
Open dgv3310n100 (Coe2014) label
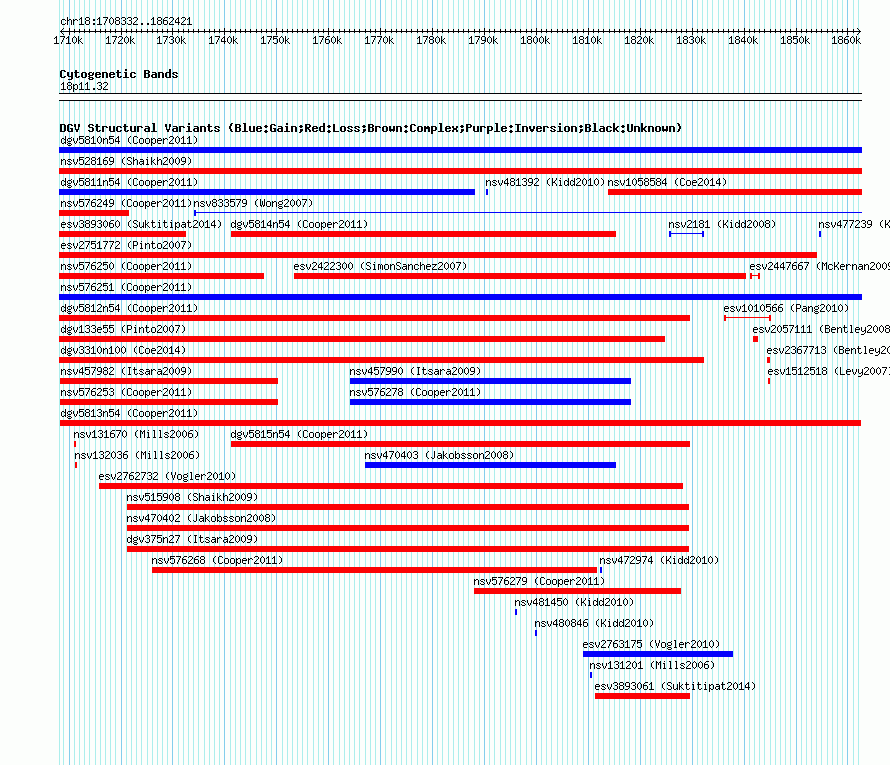click(123, 350)
